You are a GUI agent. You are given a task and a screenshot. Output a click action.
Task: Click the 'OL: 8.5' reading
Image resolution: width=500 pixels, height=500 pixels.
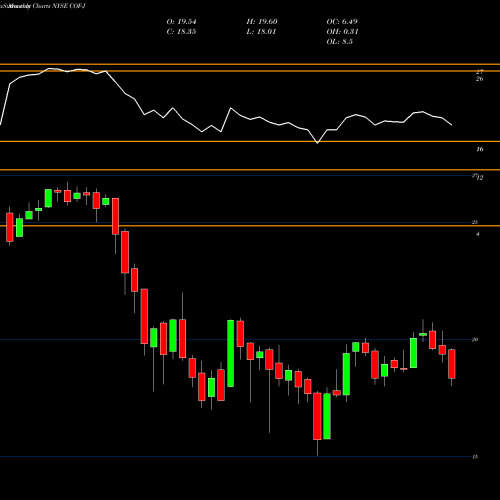(339, 42)
